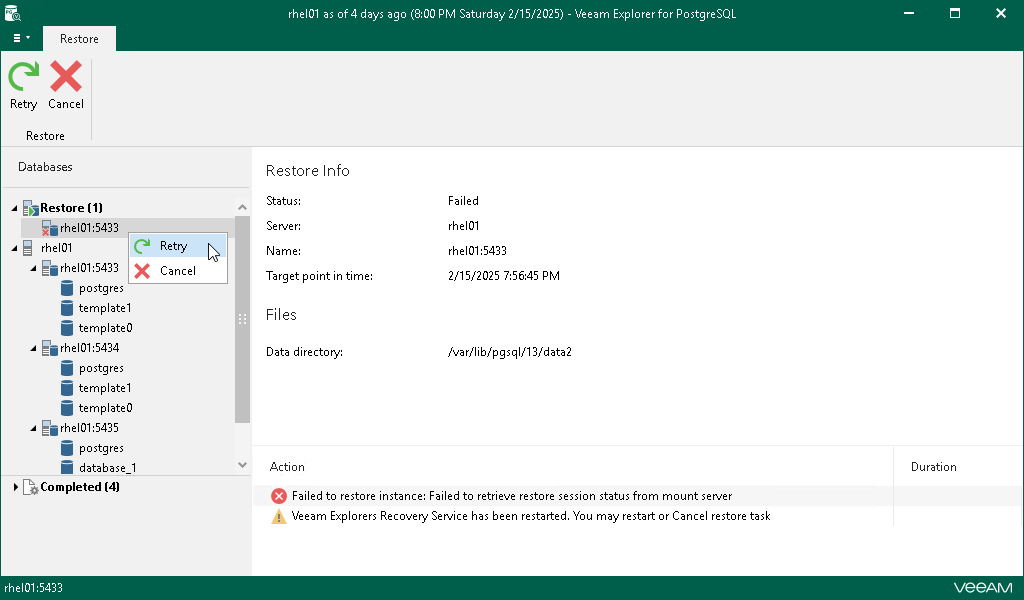The height and width of the screenshot is (600, 1024).
Task: Collapse the rhel01:5435 instance node
Action: (33, 429)
